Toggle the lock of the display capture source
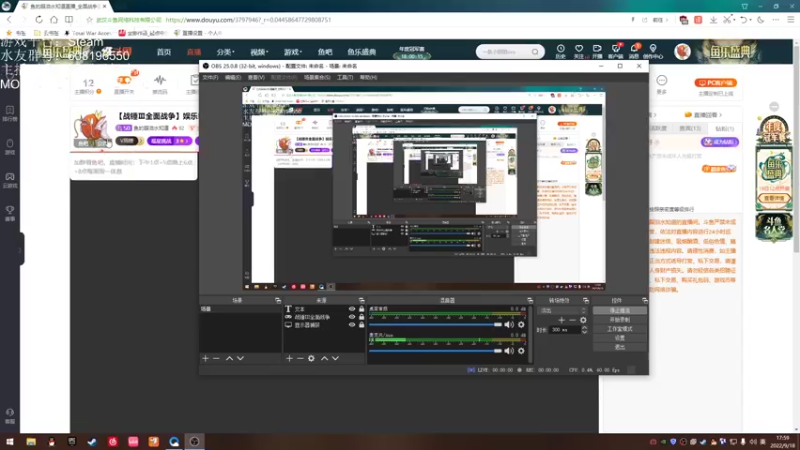Screen dimensions: 800x450 pos(361,325)
